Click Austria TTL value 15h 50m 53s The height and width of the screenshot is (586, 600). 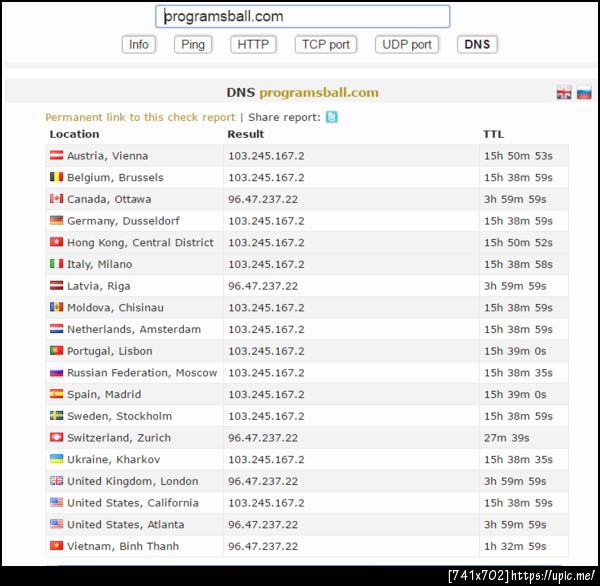point(518,156)
